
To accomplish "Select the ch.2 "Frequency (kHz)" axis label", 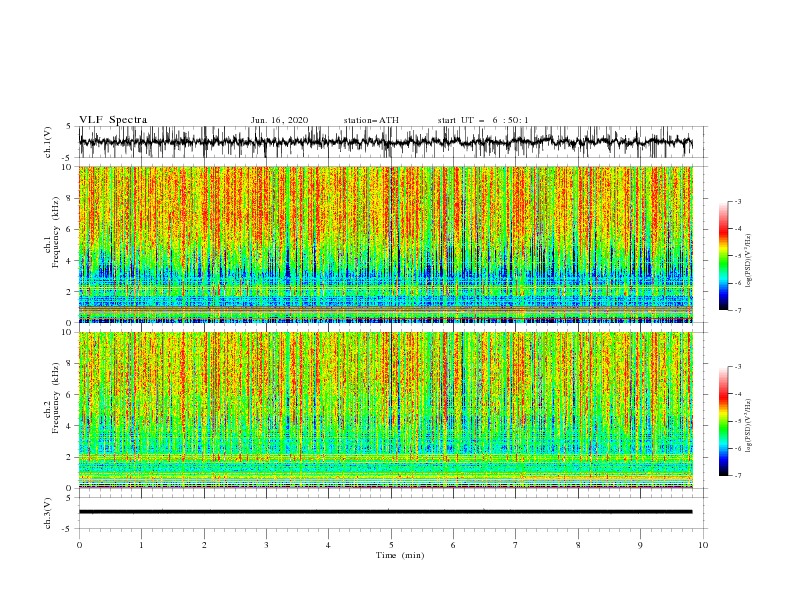I will 56,398.
